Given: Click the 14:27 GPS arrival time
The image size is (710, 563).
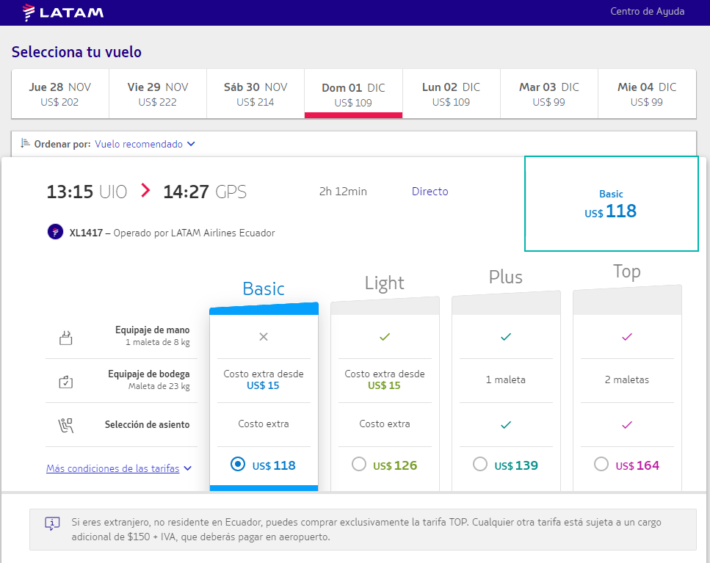Looking at the screenshot, I should (205, 192).
